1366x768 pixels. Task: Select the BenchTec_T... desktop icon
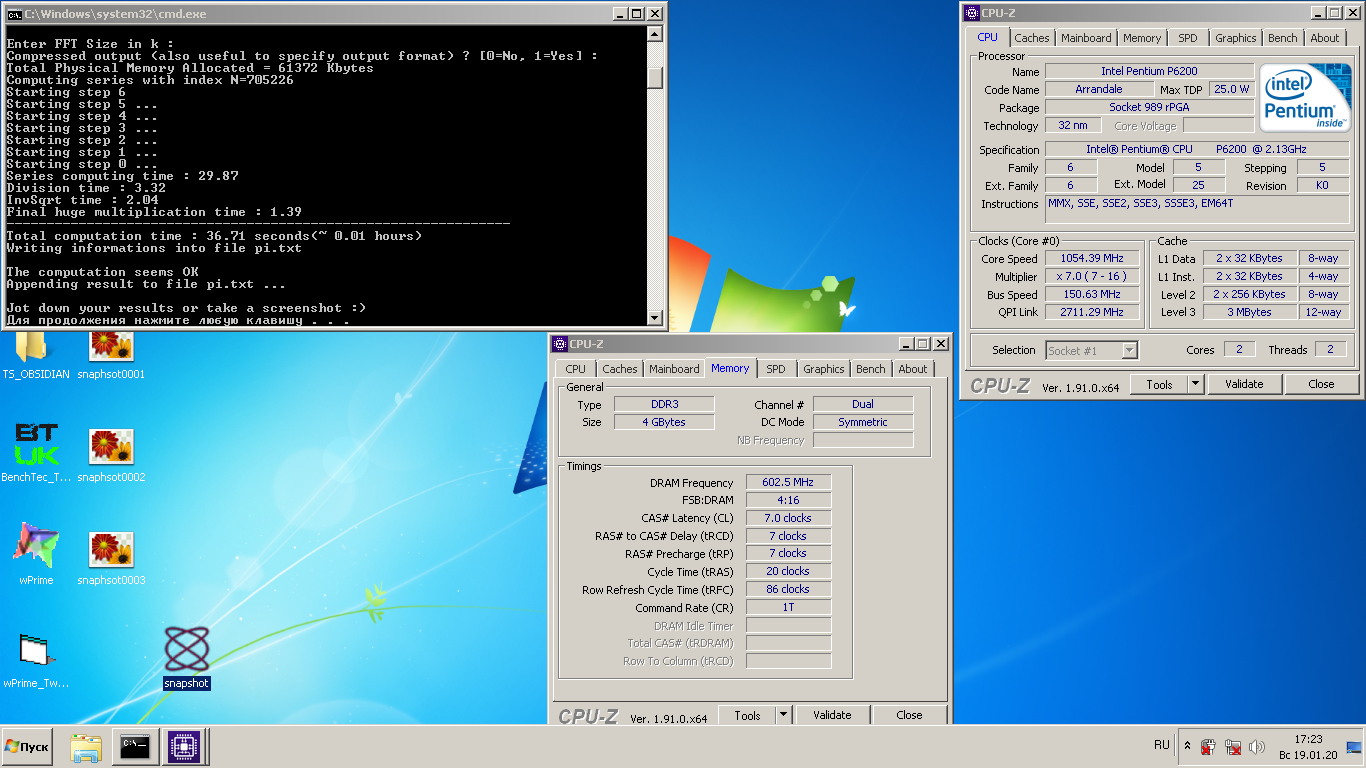[x=36, y=454]
